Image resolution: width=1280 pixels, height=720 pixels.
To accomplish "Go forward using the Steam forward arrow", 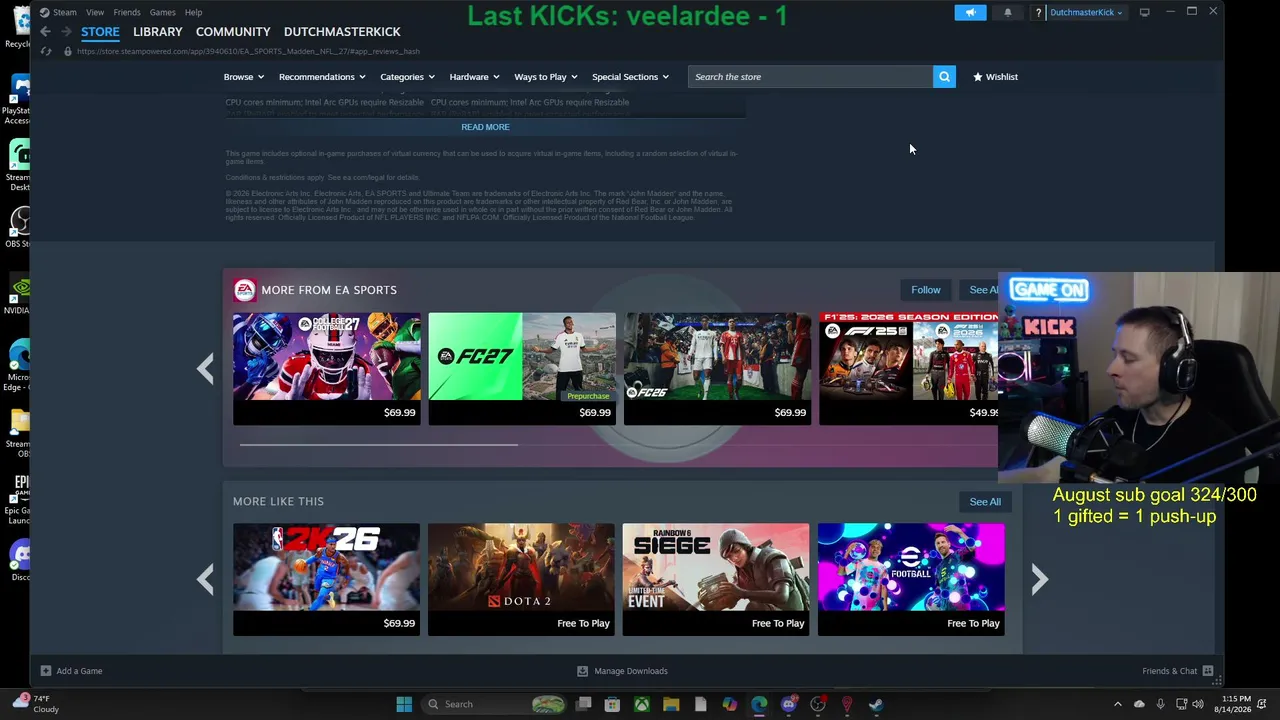I will coord(66,32).
